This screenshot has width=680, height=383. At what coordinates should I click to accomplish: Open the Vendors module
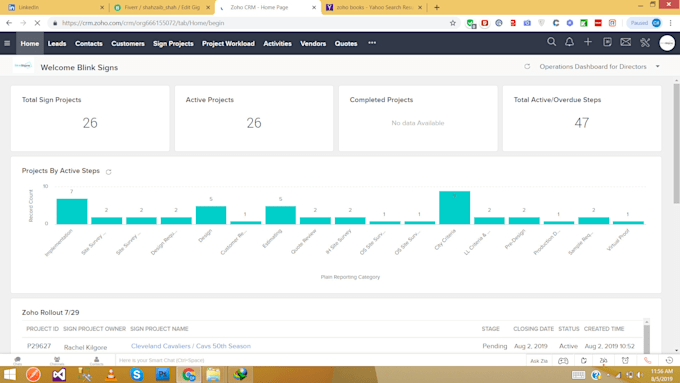313,43
